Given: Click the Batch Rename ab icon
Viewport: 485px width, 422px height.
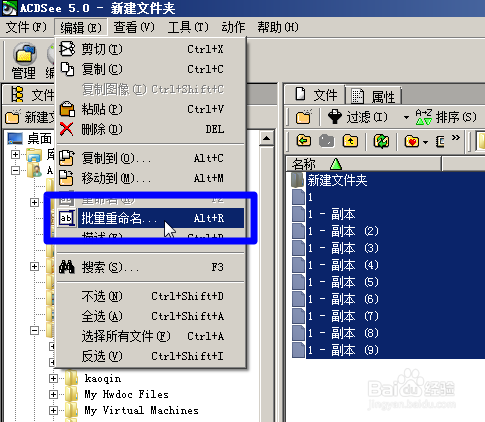Looking at the screenshot, I should pos(66,218).
